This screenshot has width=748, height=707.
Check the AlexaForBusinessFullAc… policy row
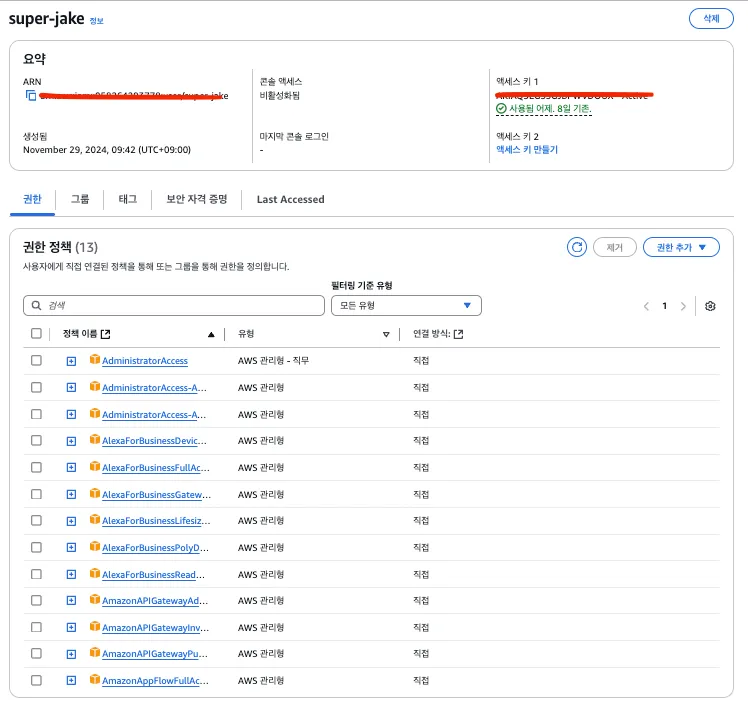(x=36, y=468)
